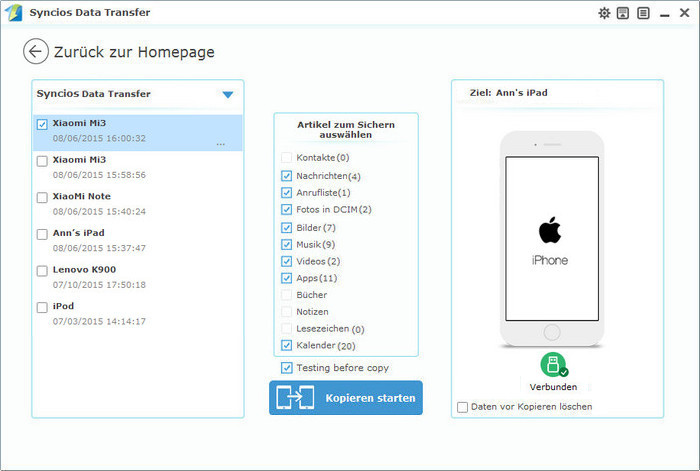
Task: Toggle the Kontakte checkbox
Action: pyautogui.click(x=287, y=158)
